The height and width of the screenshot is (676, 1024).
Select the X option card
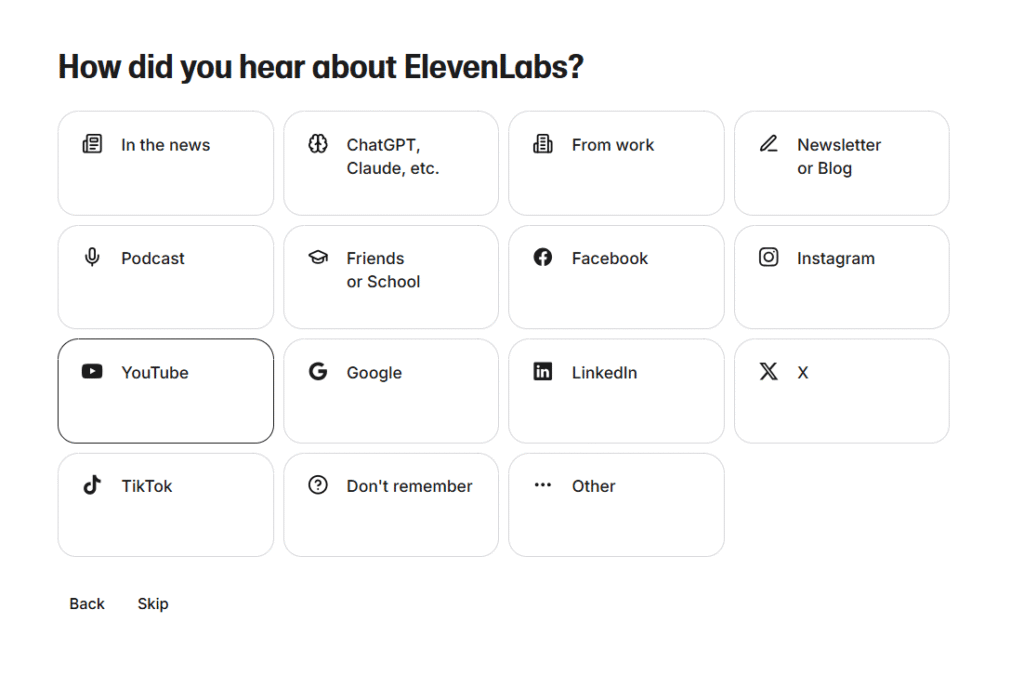pos(841,391)
